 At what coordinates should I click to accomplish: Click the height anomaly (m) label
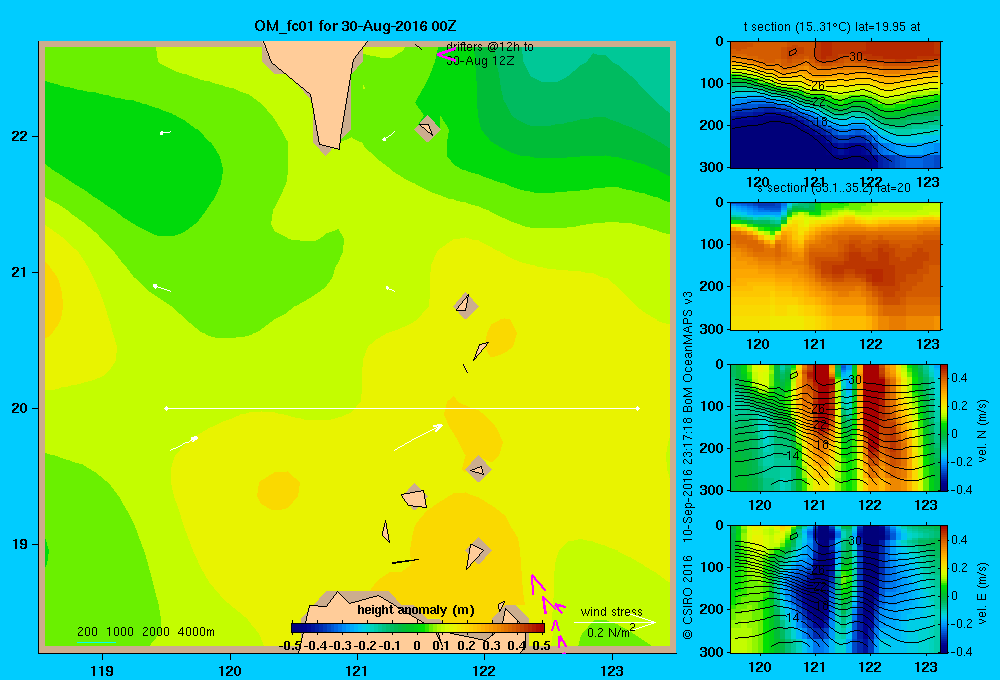416,610
